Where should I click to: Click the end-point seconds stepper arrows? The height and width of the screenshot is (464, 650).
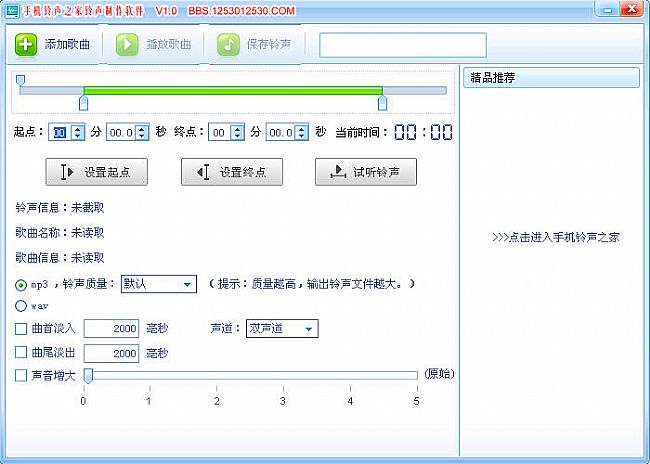(301, 132)
